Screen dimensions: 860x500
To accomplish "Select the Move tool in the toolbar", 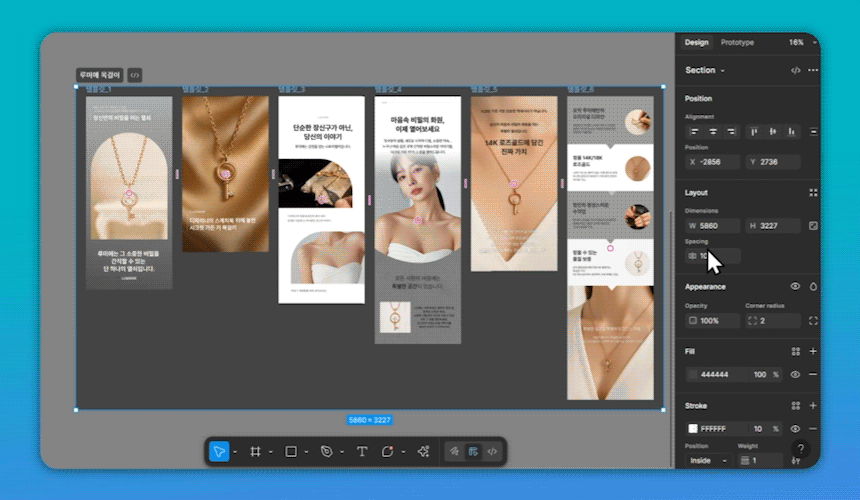I will [219, 452].
